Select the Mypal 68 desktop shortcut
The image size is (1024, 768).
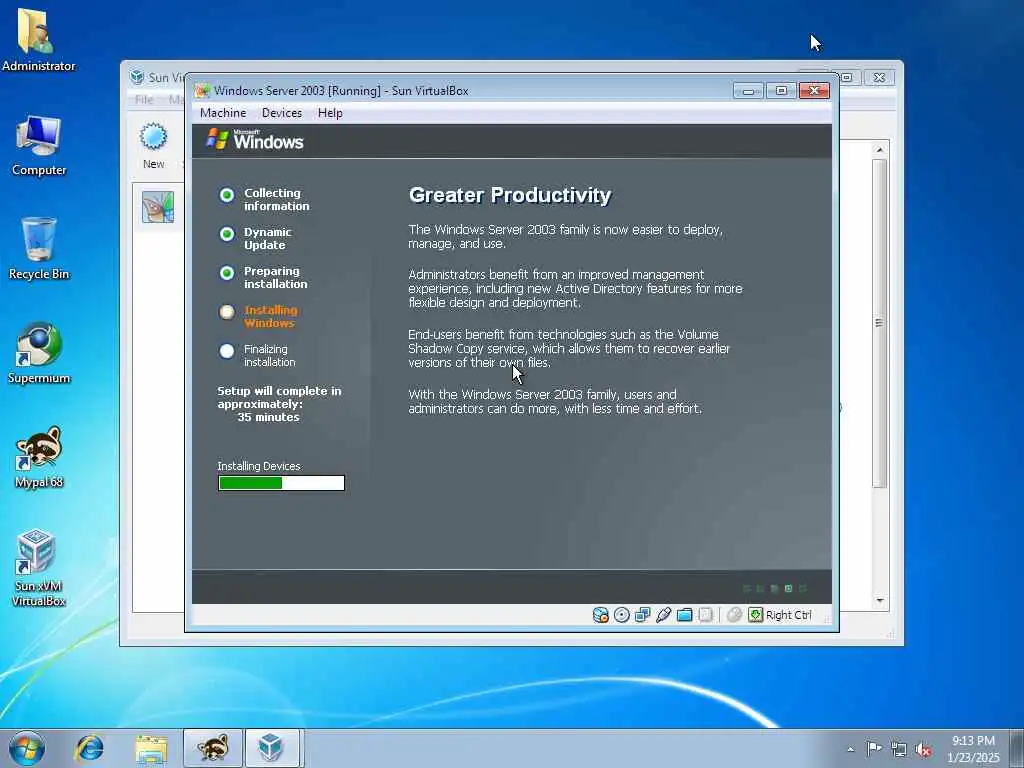tap(39, 457)
